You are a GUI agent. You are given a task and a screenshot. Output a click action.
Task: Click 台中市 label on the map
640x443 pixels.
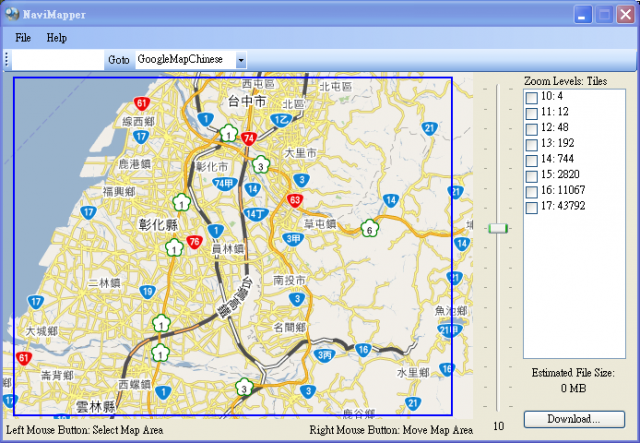pos(247,101)
